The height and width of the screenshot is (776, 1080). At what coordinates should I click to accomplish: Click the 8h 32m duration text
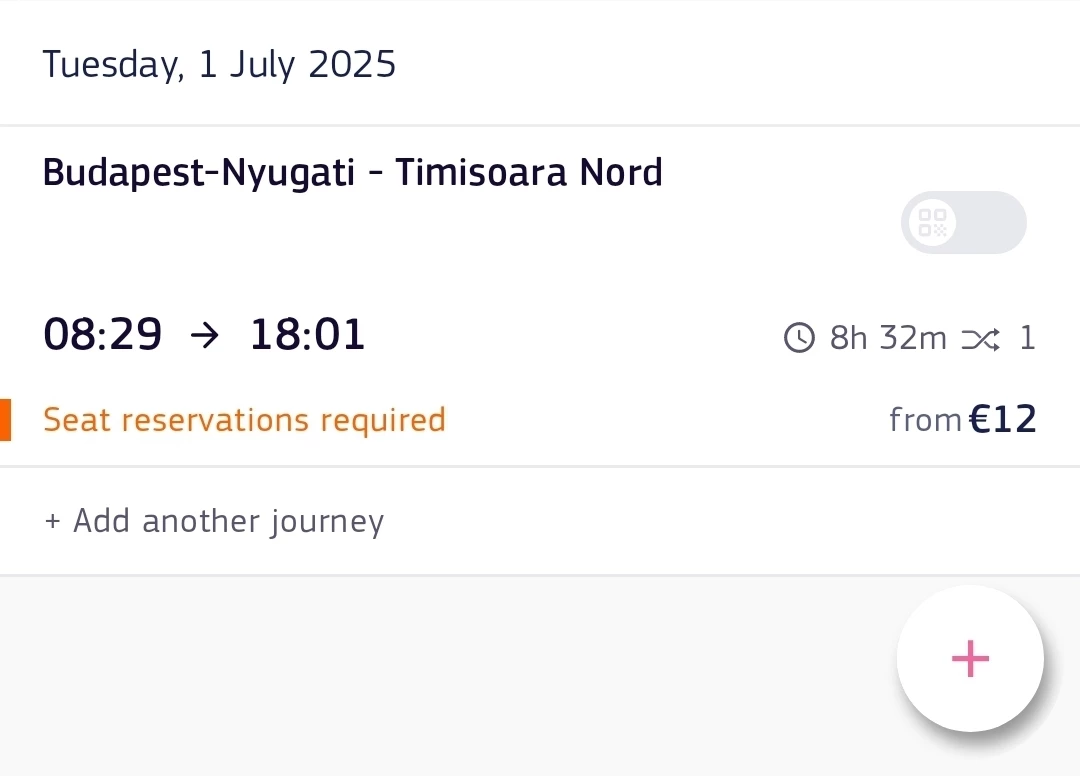(888, 338)
